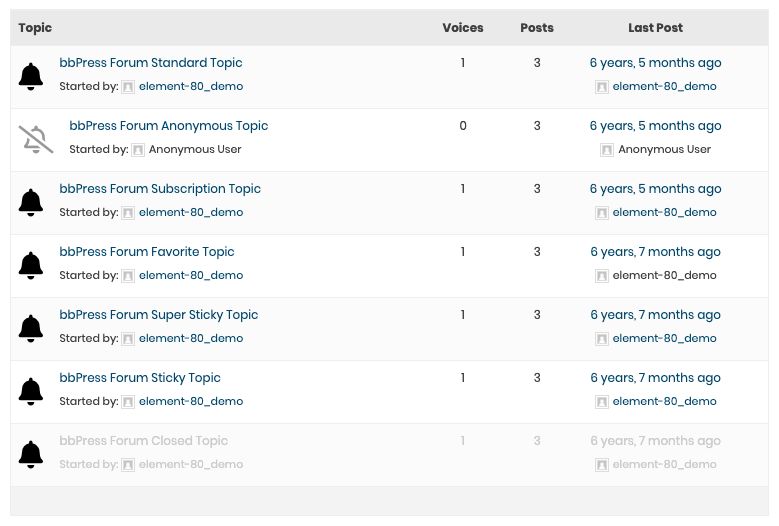The height and width of the screenshot is (526, 779).
Task: Click posts count 3 in Standard Topic row
Action: point(537,63)
